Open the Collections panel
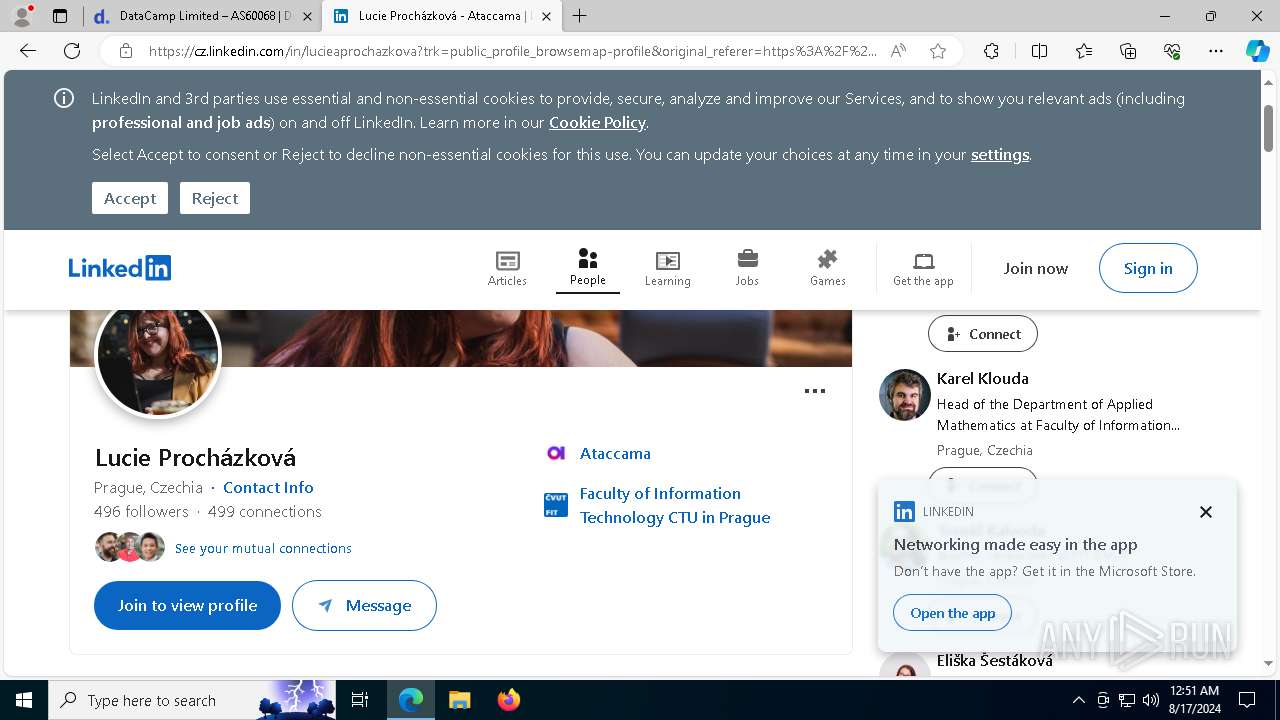The width and height of the screenshot is (1280, 720). (x=1128, y=51)
